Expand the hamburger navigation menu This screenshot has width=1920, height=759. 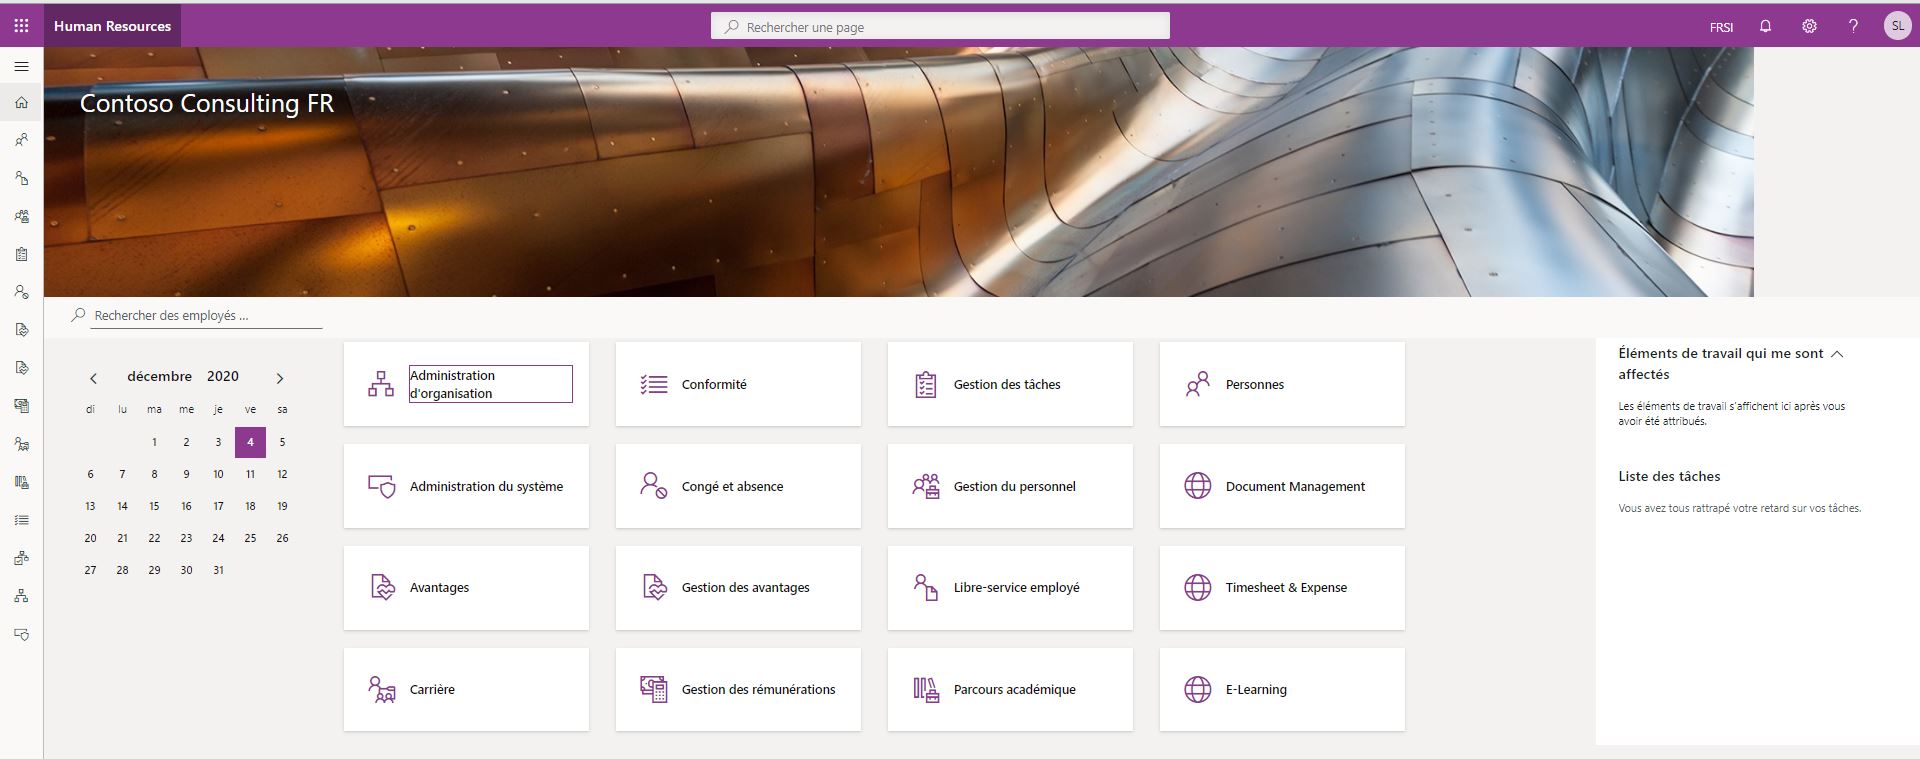(21, 67)
